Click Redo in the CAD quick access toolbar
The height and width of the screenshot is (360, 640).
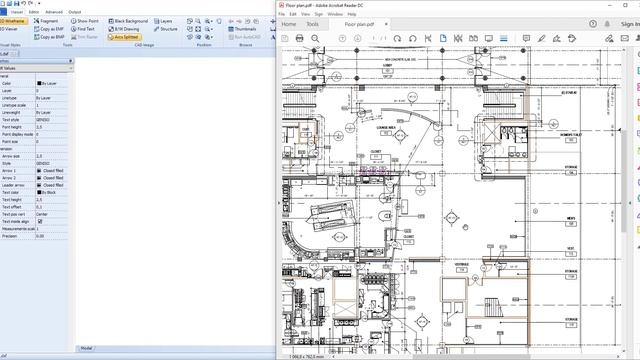pyautogui.click(x=31, y=3)
